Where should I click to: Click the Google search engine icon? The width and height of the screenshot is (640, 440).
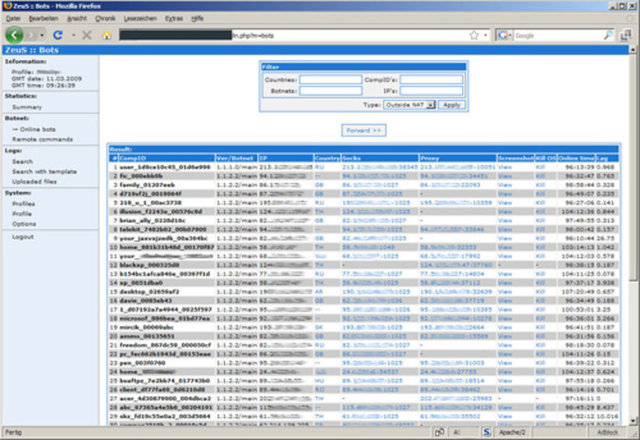pyautogui.click(x=503, y=34)
